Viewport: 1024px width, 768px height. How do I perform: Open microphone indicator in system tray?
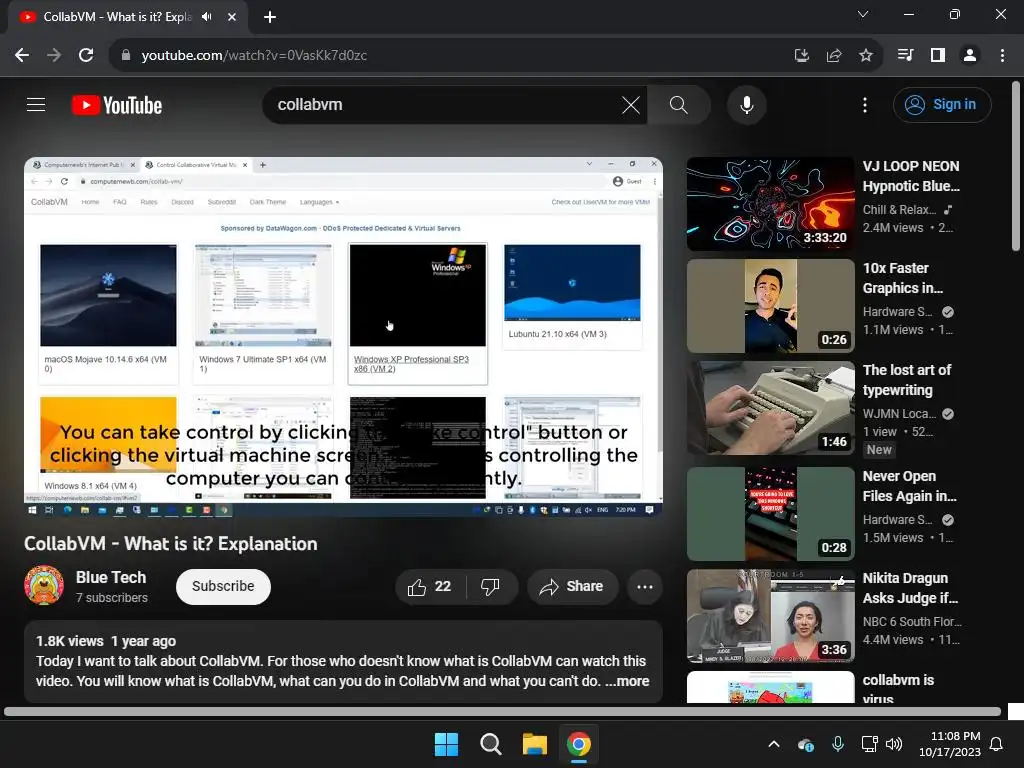click(838, 744)
